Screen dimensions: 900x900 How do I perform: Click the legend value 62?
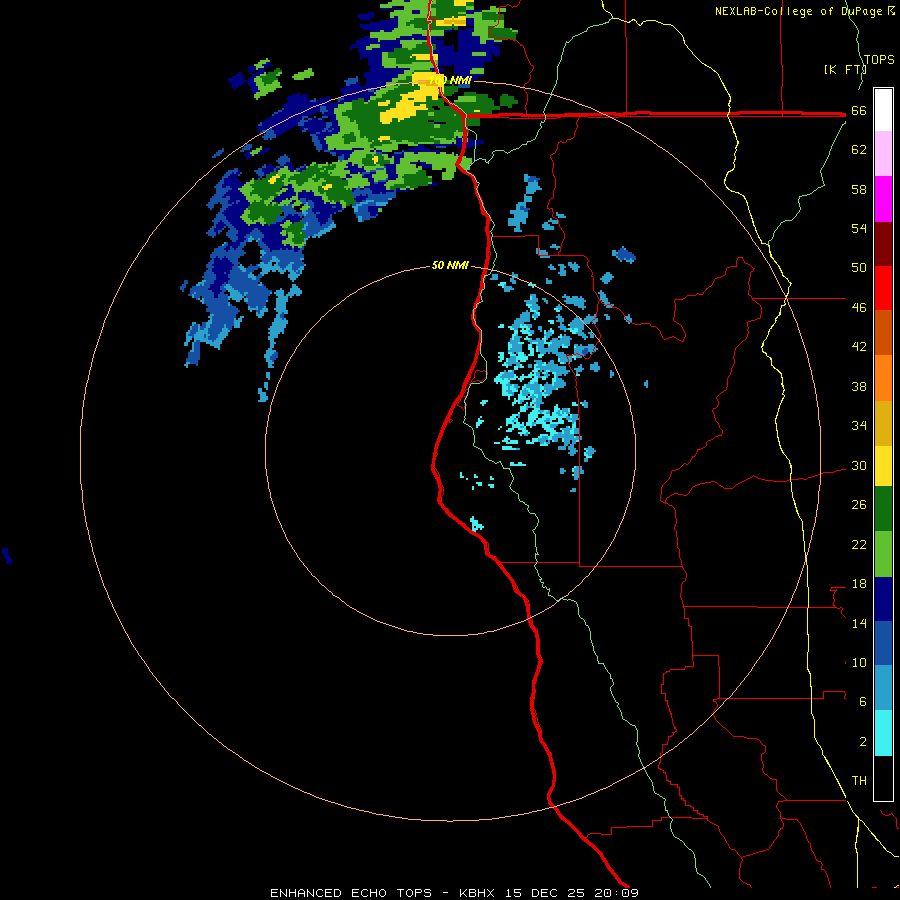click(x=859, y=150)
